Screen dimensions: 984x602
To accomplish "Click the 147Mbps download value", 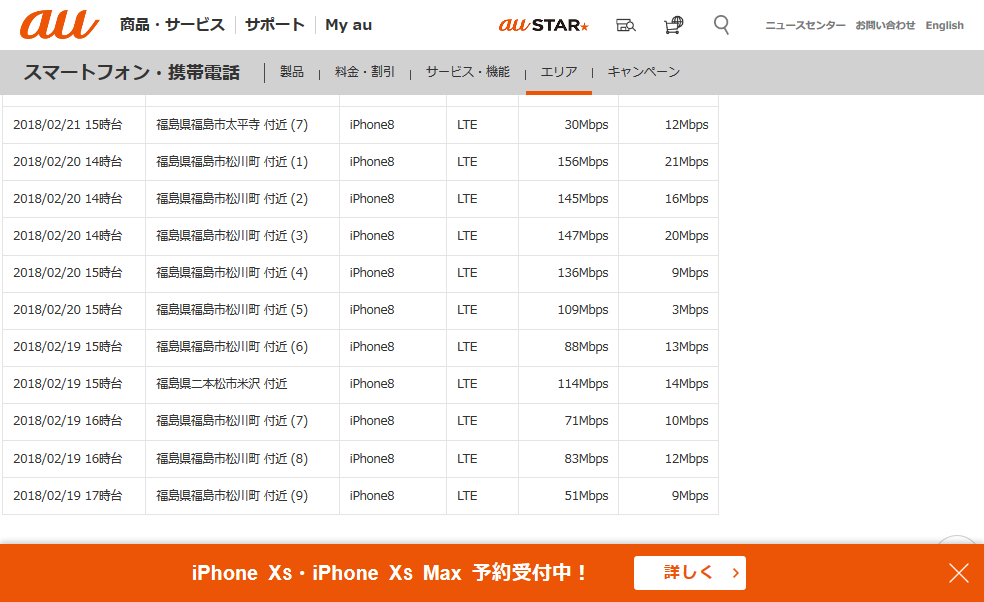I will (x=583, y=235).
